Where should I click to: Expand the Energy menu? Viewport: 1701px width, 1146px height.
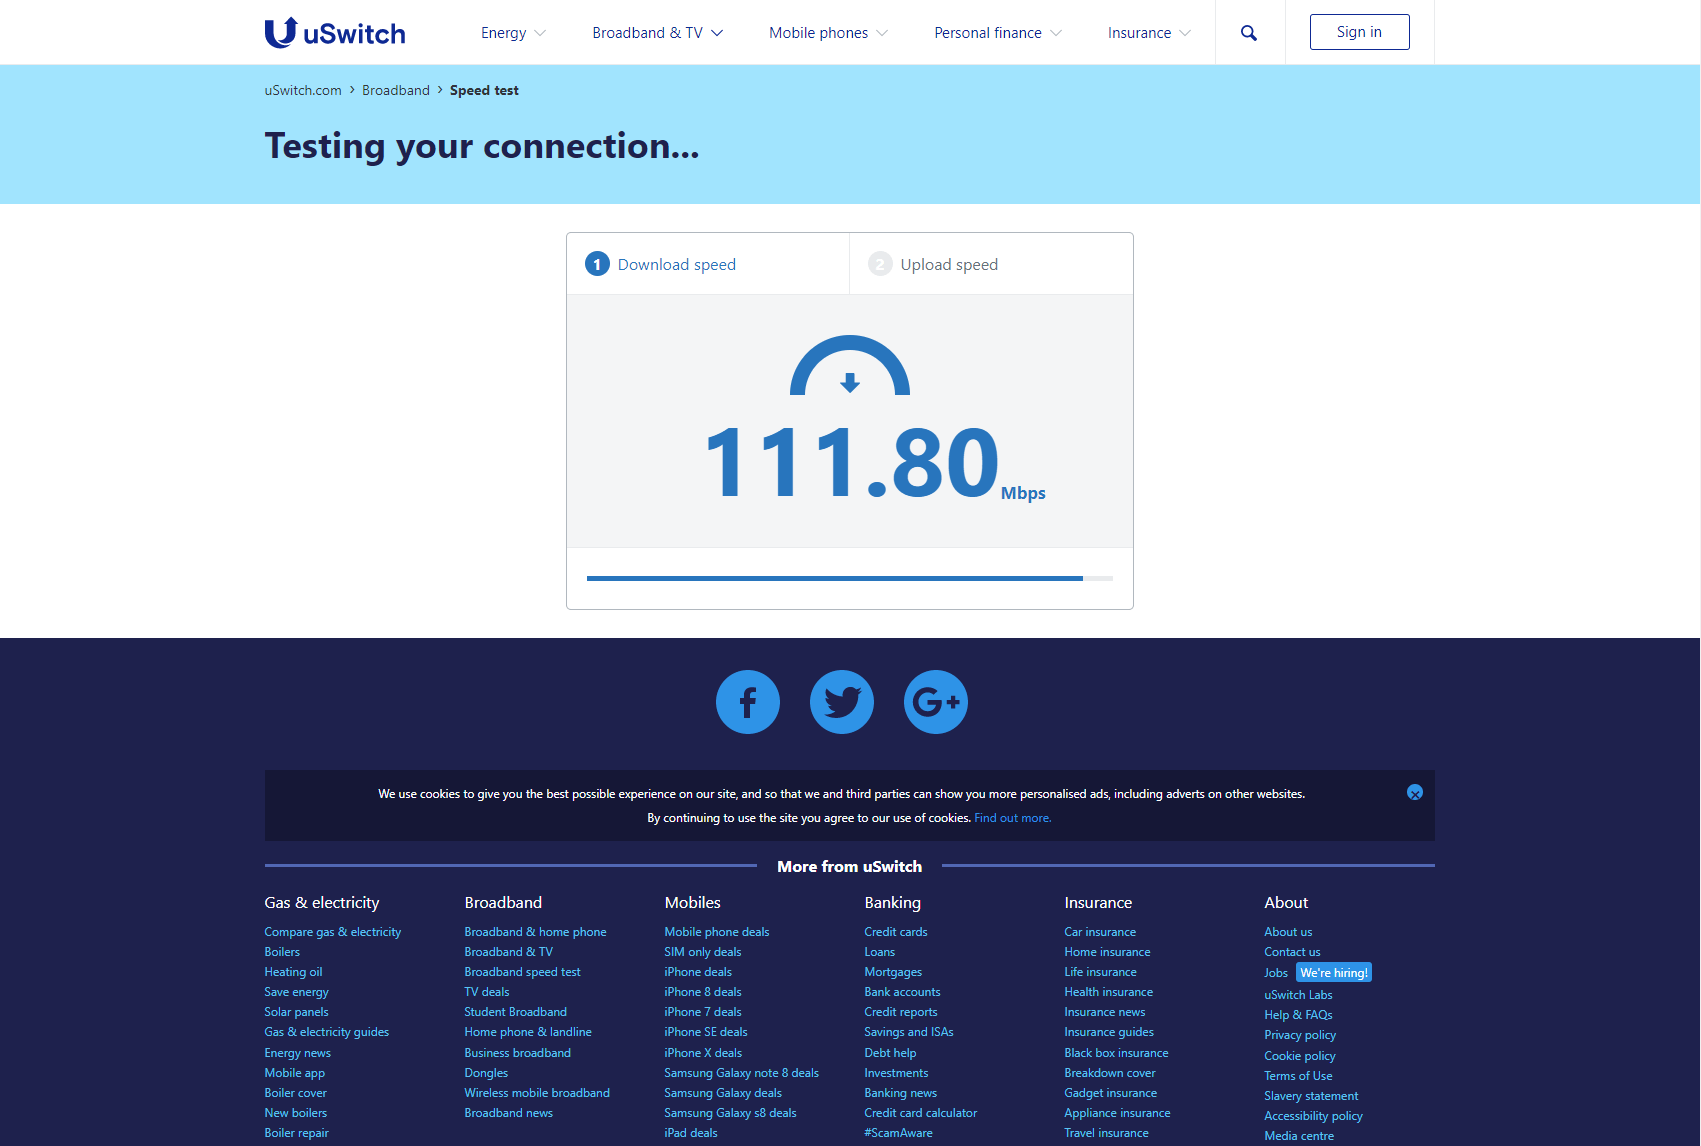click(x=513, y=33)
